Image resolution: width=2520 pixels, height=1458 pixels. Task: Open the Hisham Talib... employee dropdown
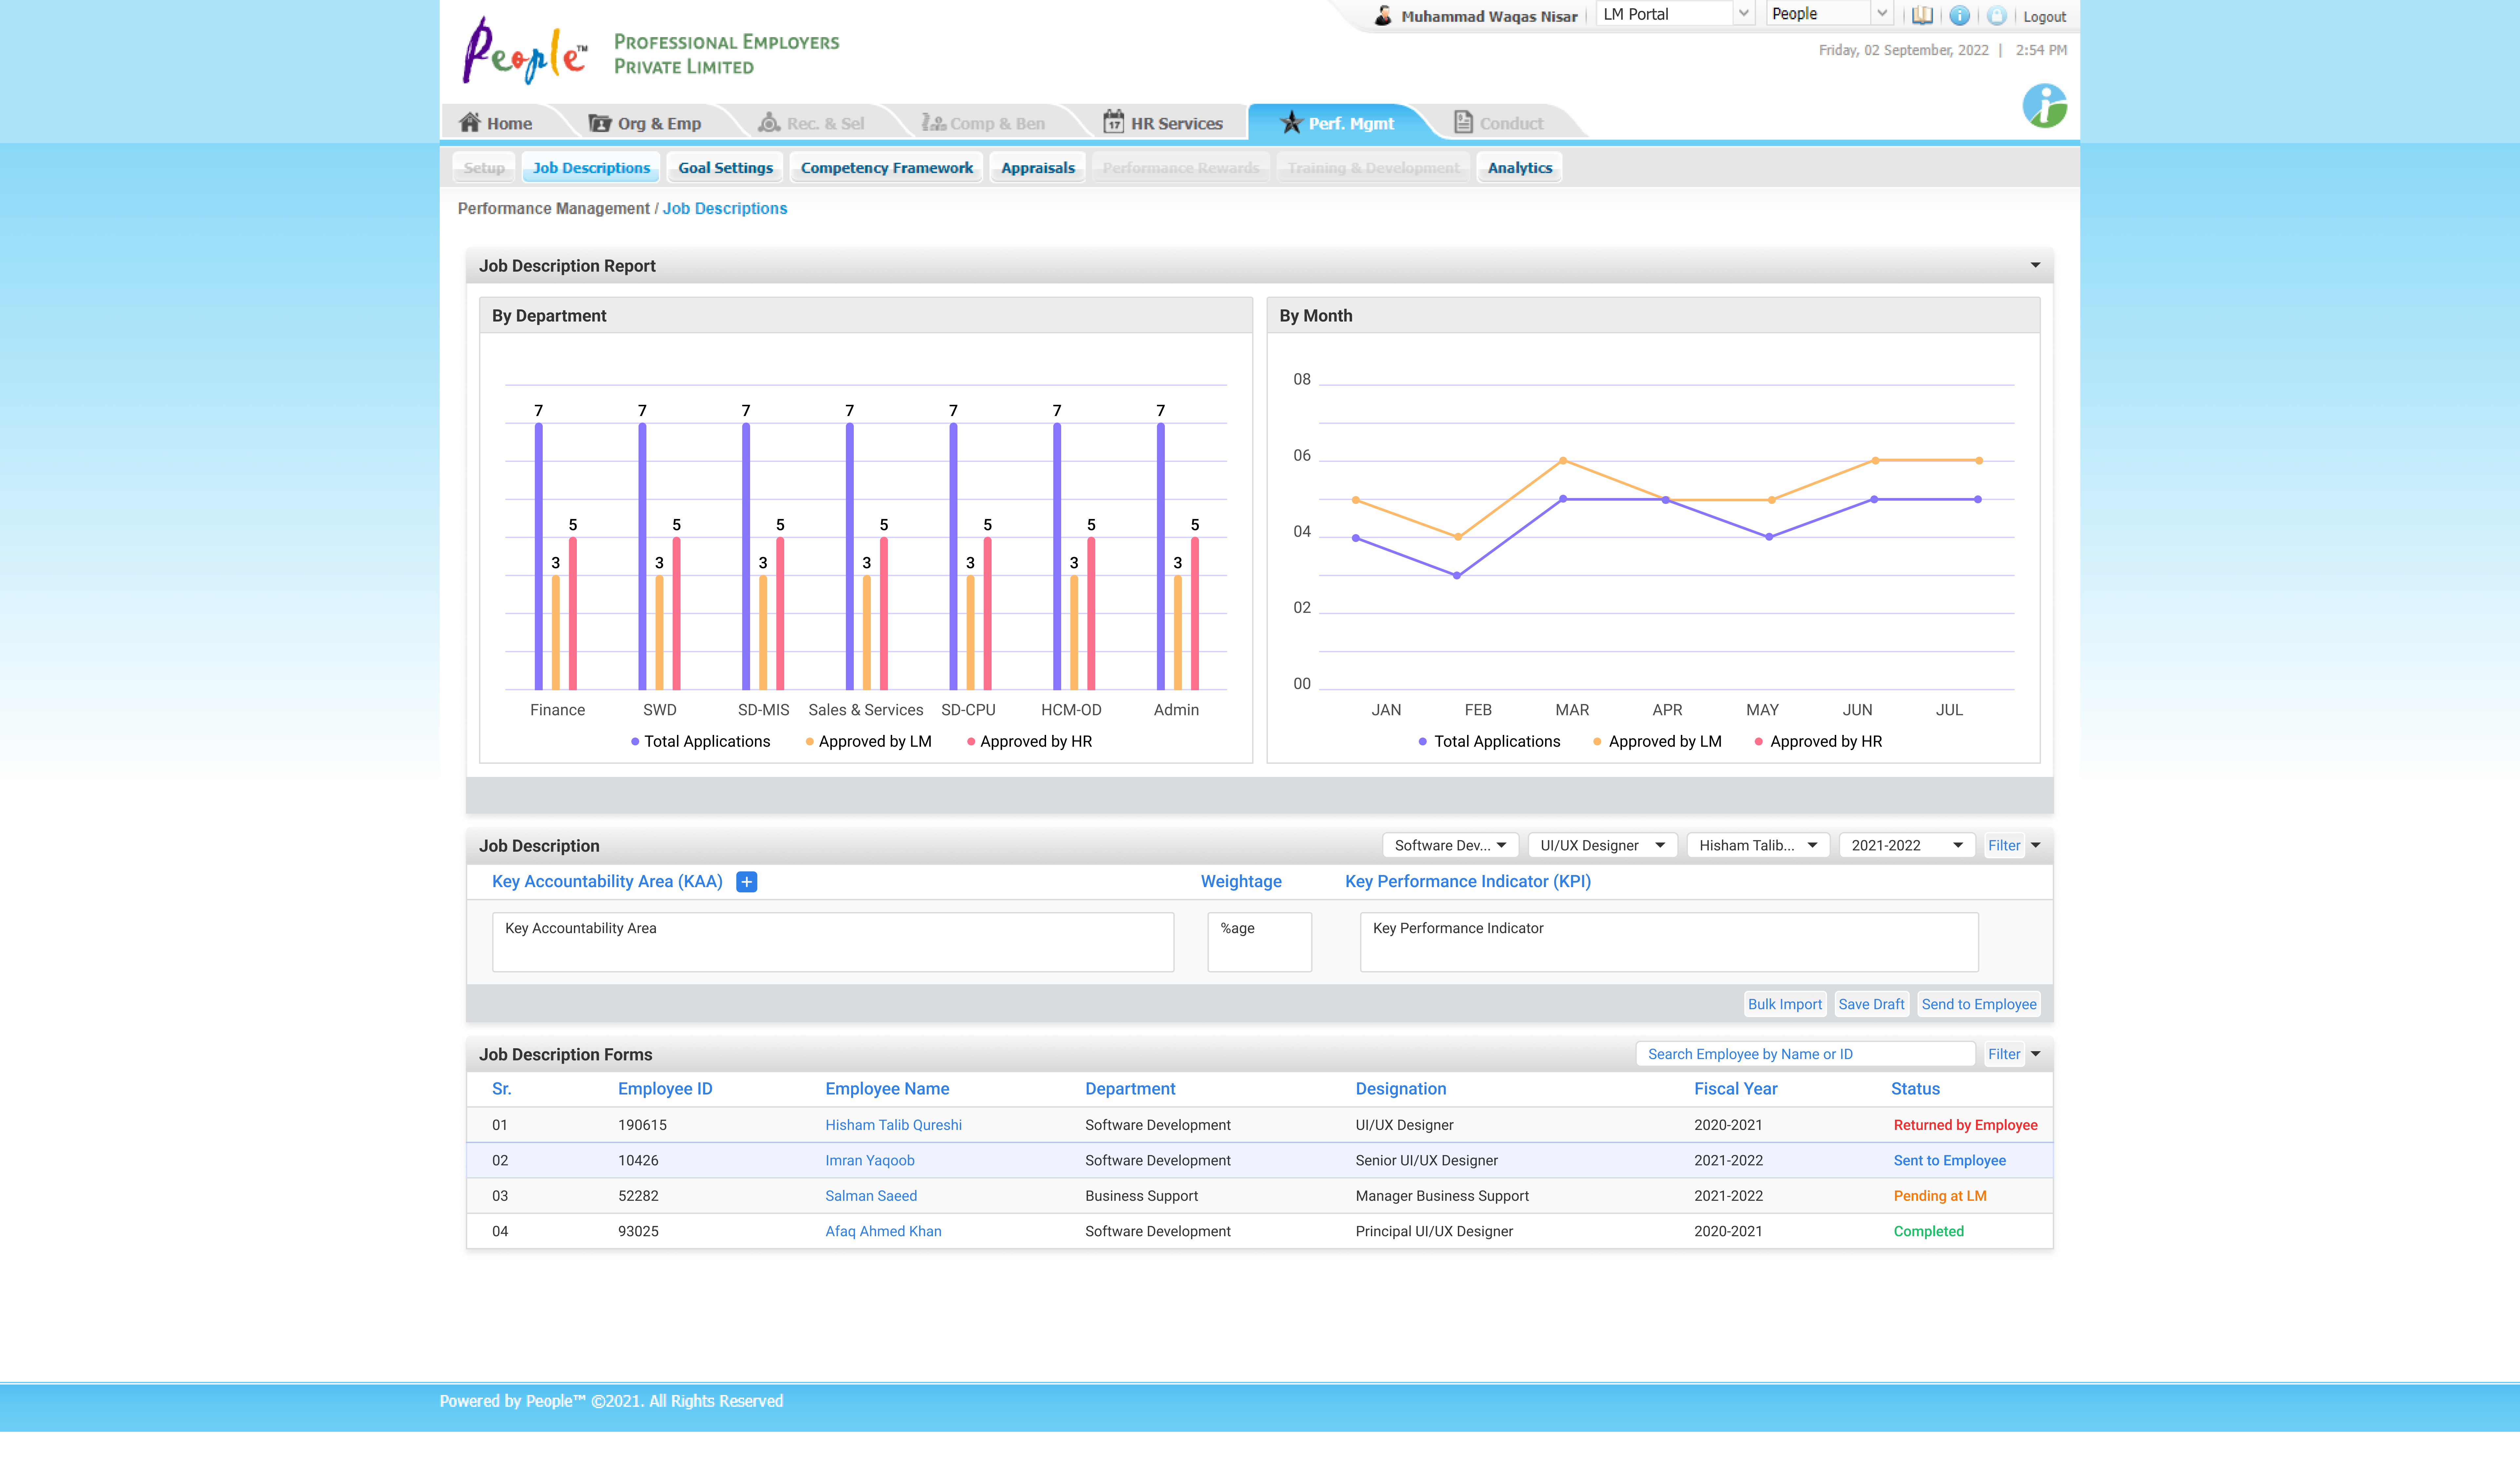pyautogui.click(x=1758, y=846)
